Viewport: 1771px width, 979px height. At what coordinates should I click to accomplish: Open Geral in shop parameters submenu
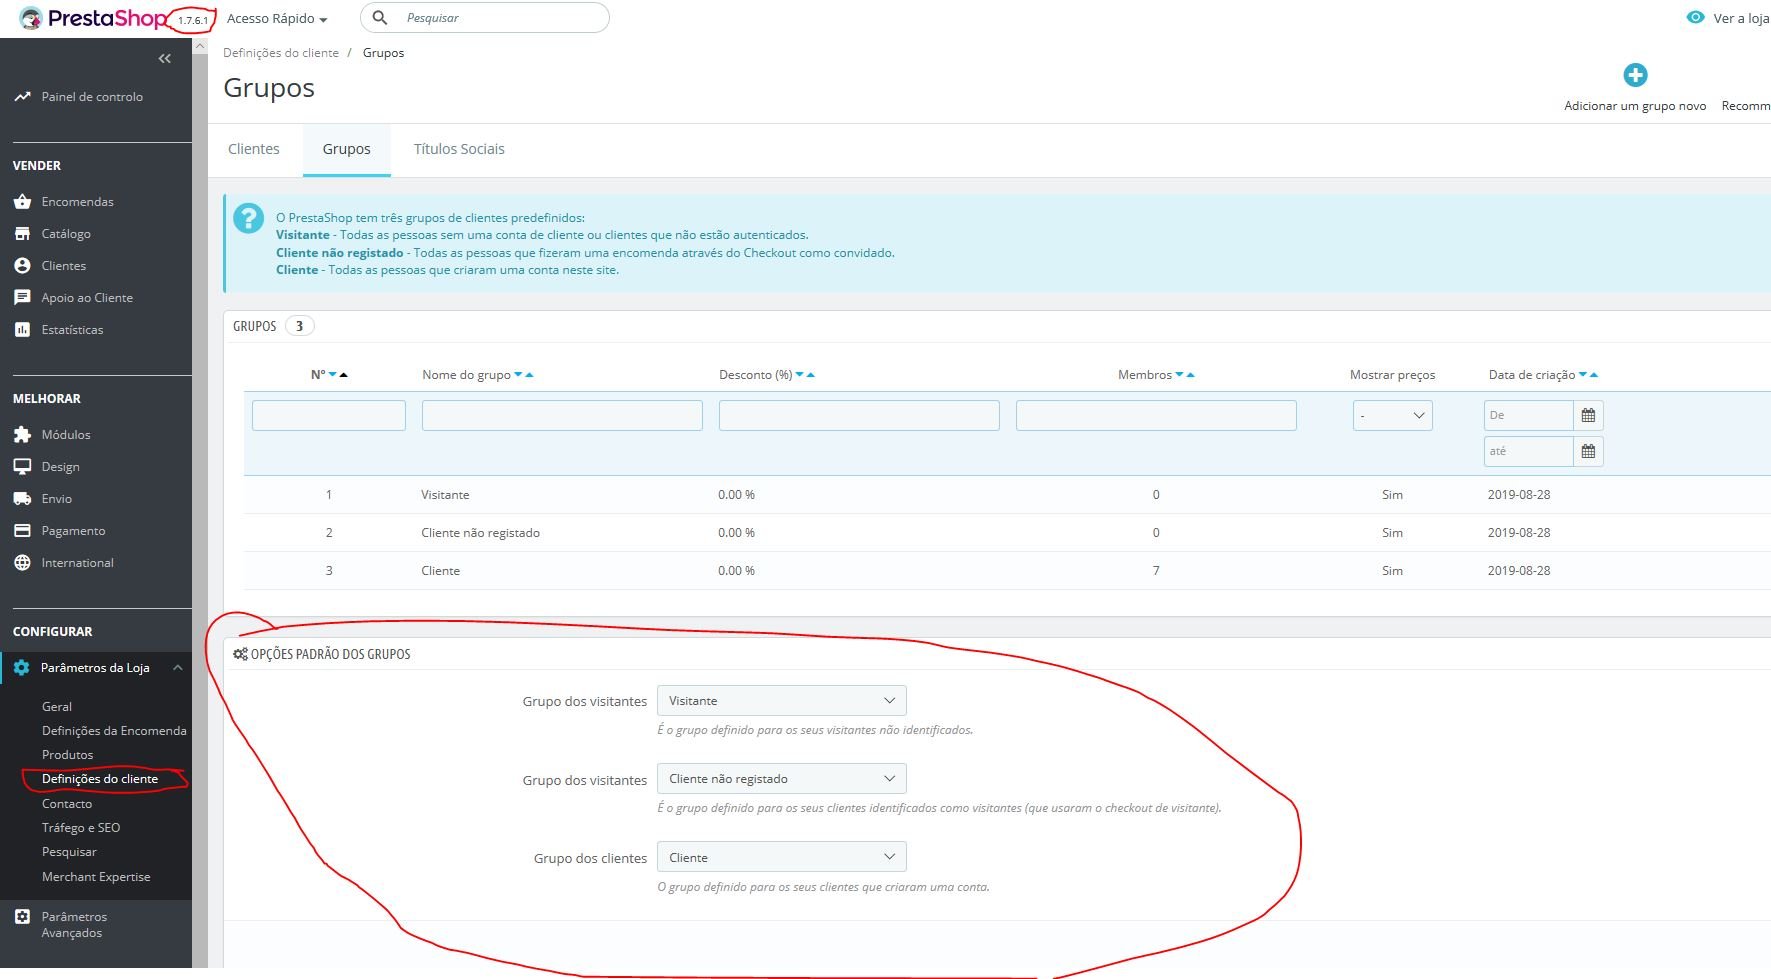(57, 707)
